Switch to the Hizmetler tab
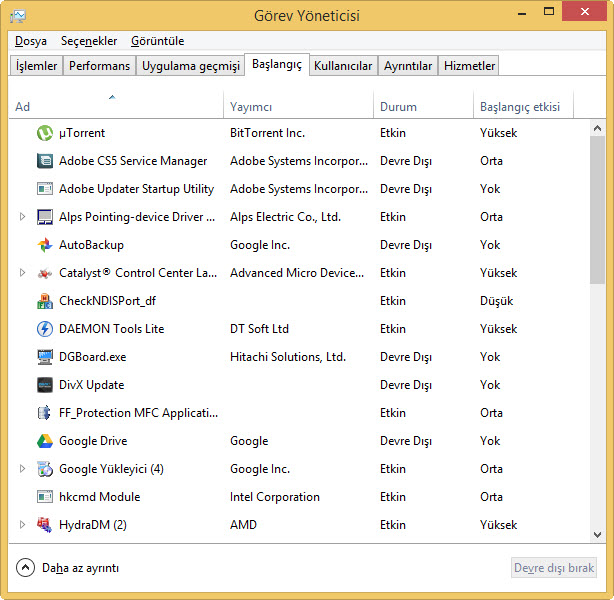The width and height of the screenshot is (614, 600). pyautogui.click(x=469, y=66)
